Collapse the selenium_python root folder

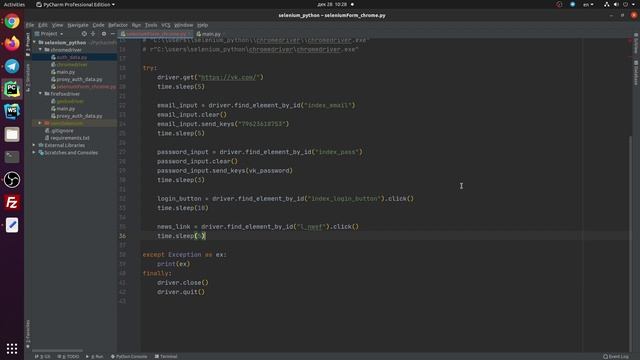click(35, 42)
